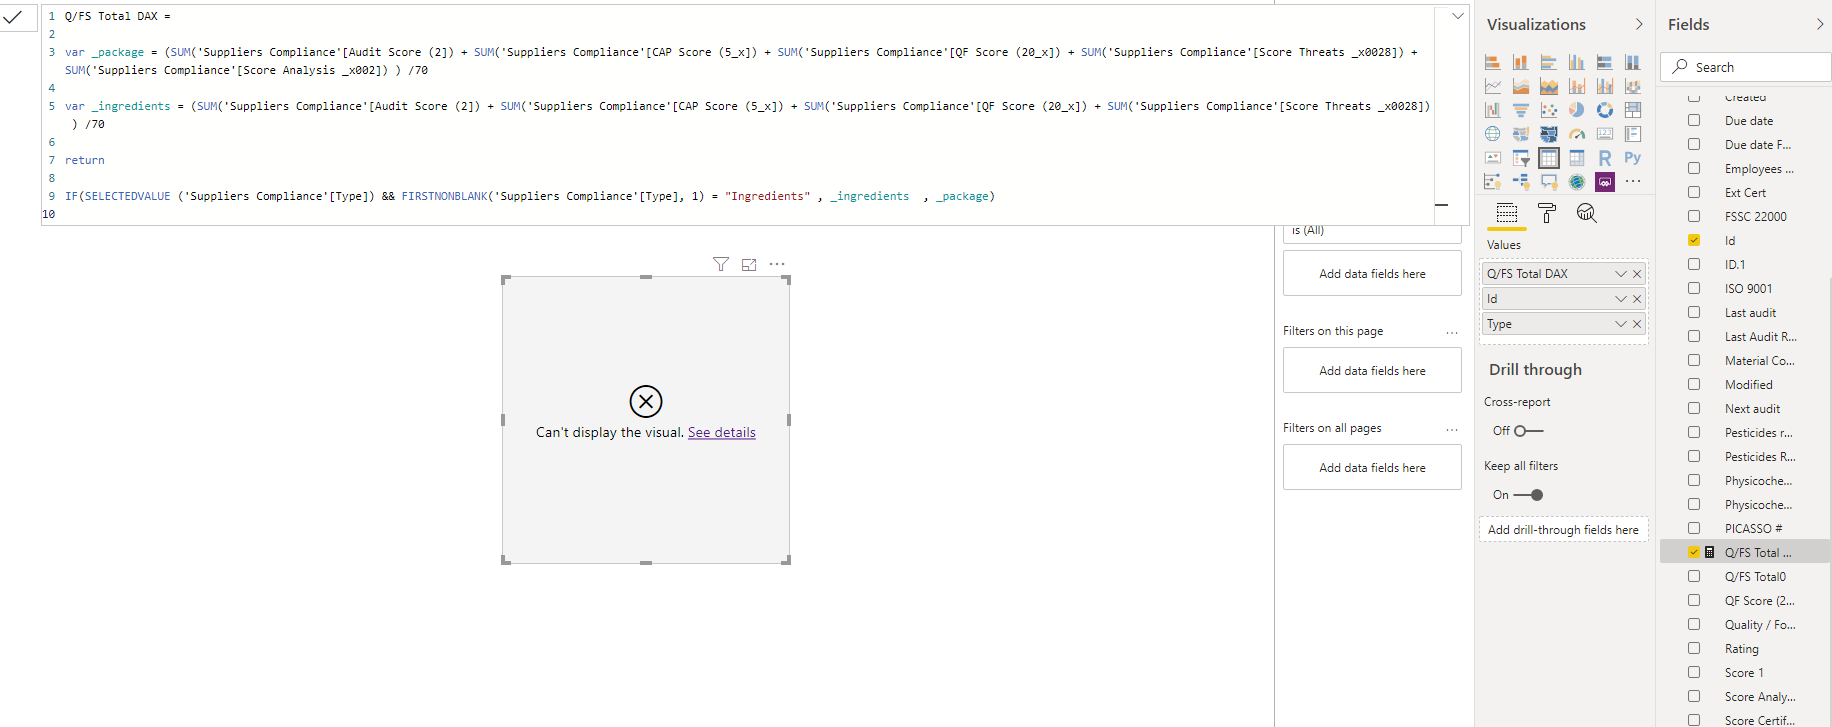Click the Fields search box

(1746, 67)
